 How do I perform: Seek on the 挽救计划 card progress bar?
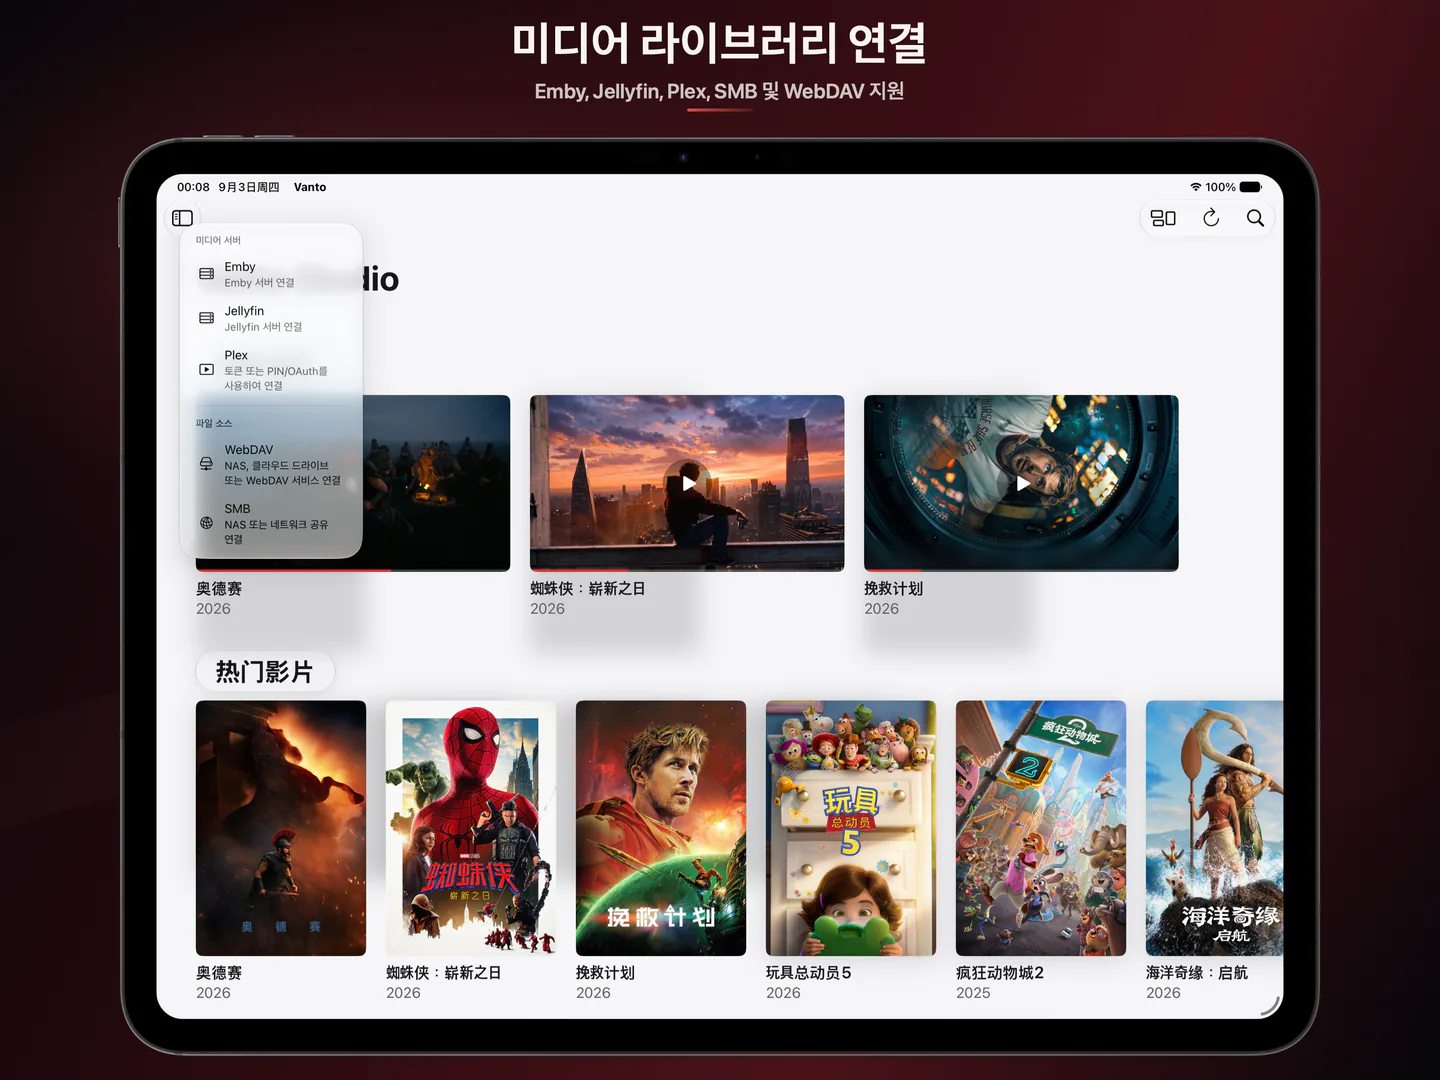(1021, 570)
